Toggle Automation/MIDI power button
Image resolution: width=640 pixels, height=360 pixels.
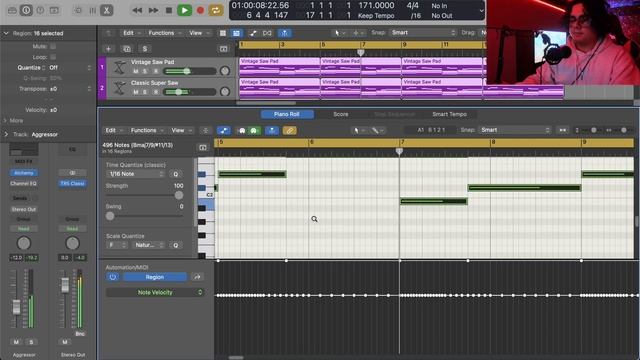click(x=113, y=277)
